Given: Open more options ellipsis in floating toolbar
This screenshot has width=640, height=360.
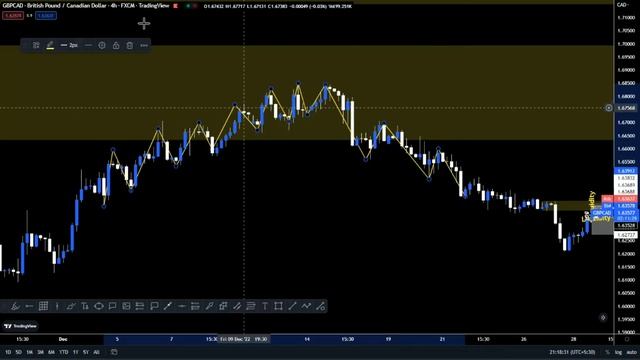Looking at the screenshot, I should tap(144, 45).
